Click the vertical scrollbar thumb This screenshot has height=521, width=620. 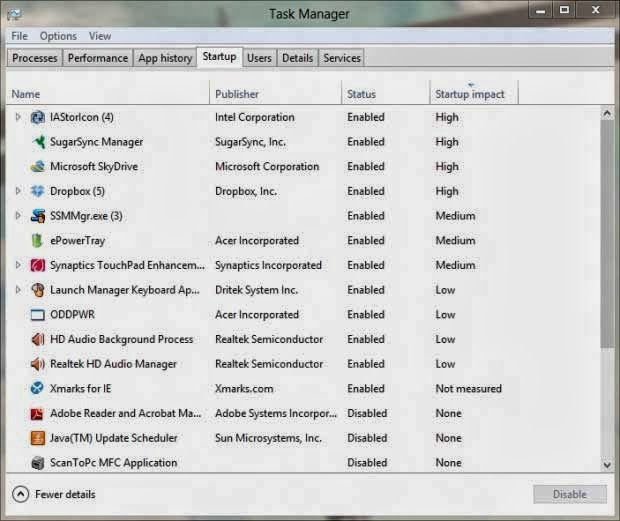pyautogui.click(x=607, y=233)
